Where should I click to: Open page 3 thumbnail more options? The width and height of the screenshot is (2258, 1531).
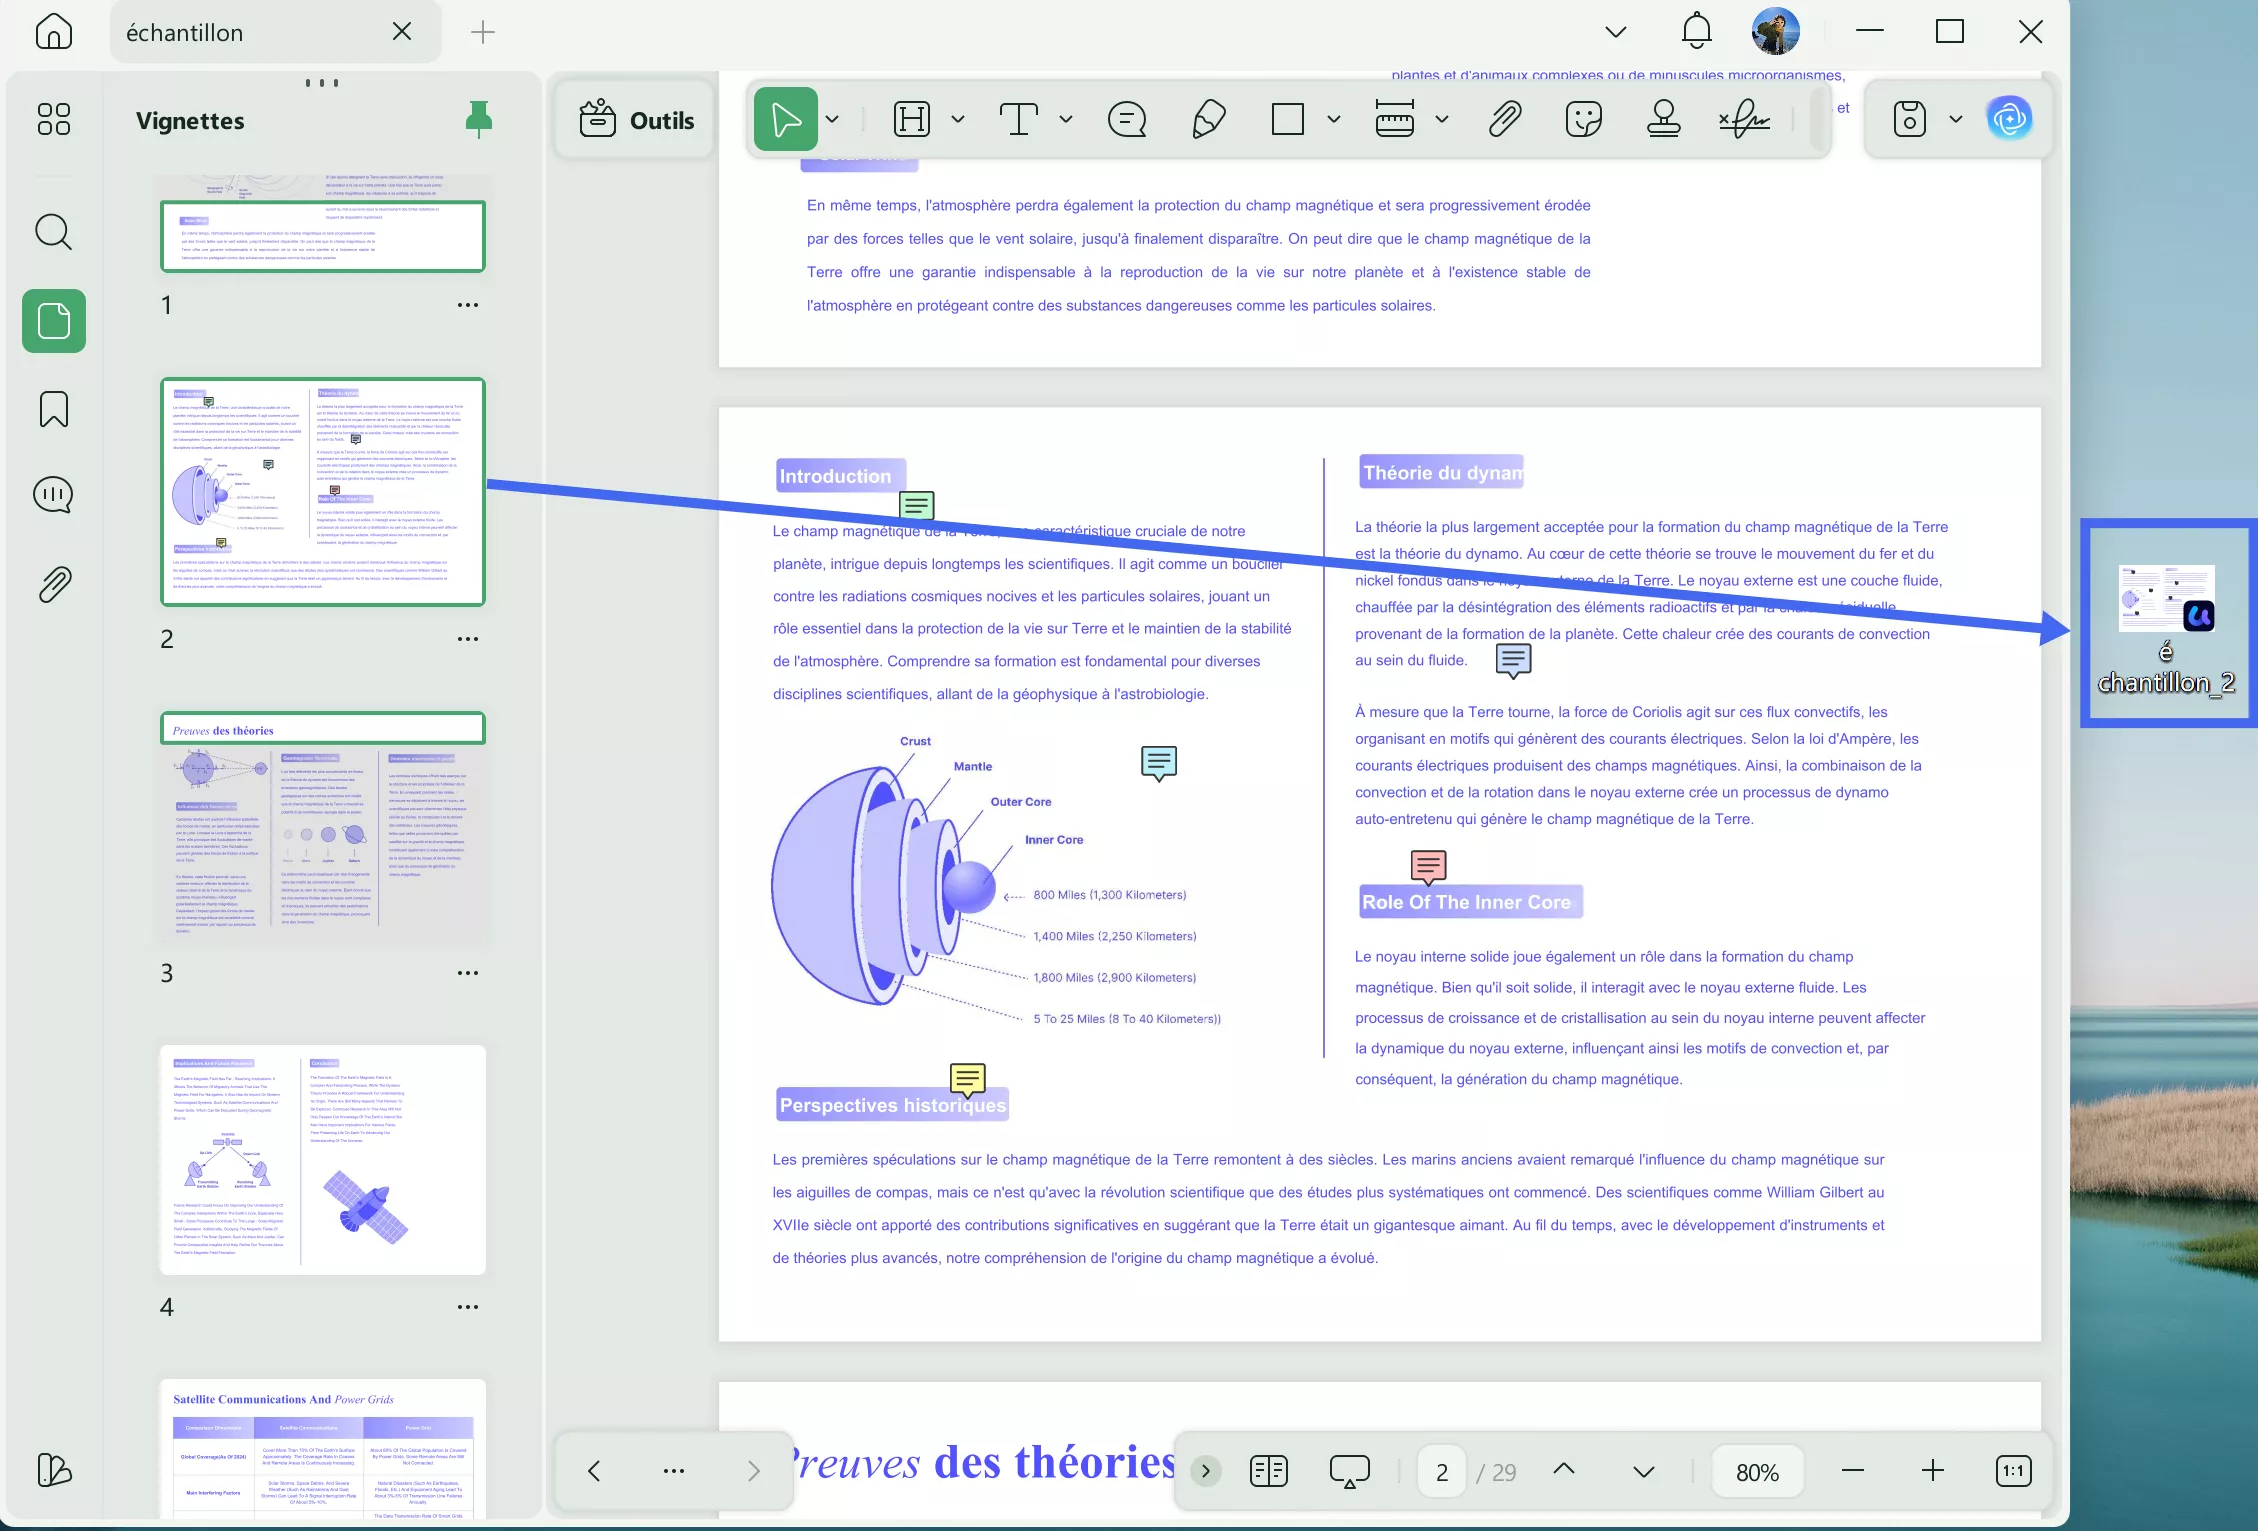468,973
